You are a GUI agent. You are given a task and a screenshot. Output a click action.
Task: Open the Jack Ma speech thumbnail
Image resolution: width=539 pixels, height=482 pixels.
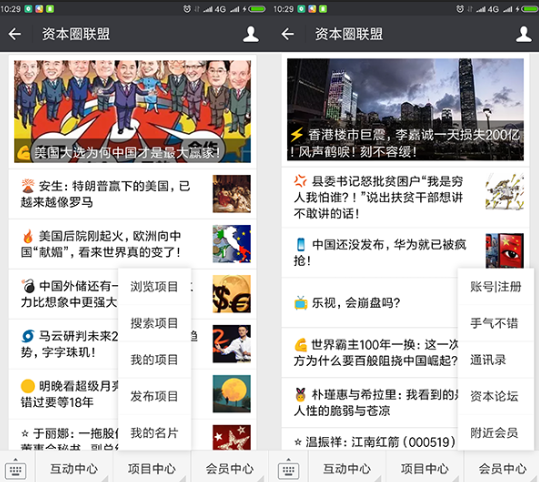click(231, 344)
